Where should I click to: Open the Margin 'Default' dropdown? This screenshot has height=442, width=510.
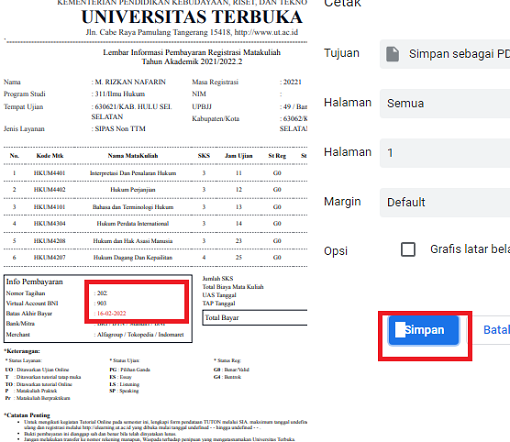pyautogui.click(x=445, y=202)
